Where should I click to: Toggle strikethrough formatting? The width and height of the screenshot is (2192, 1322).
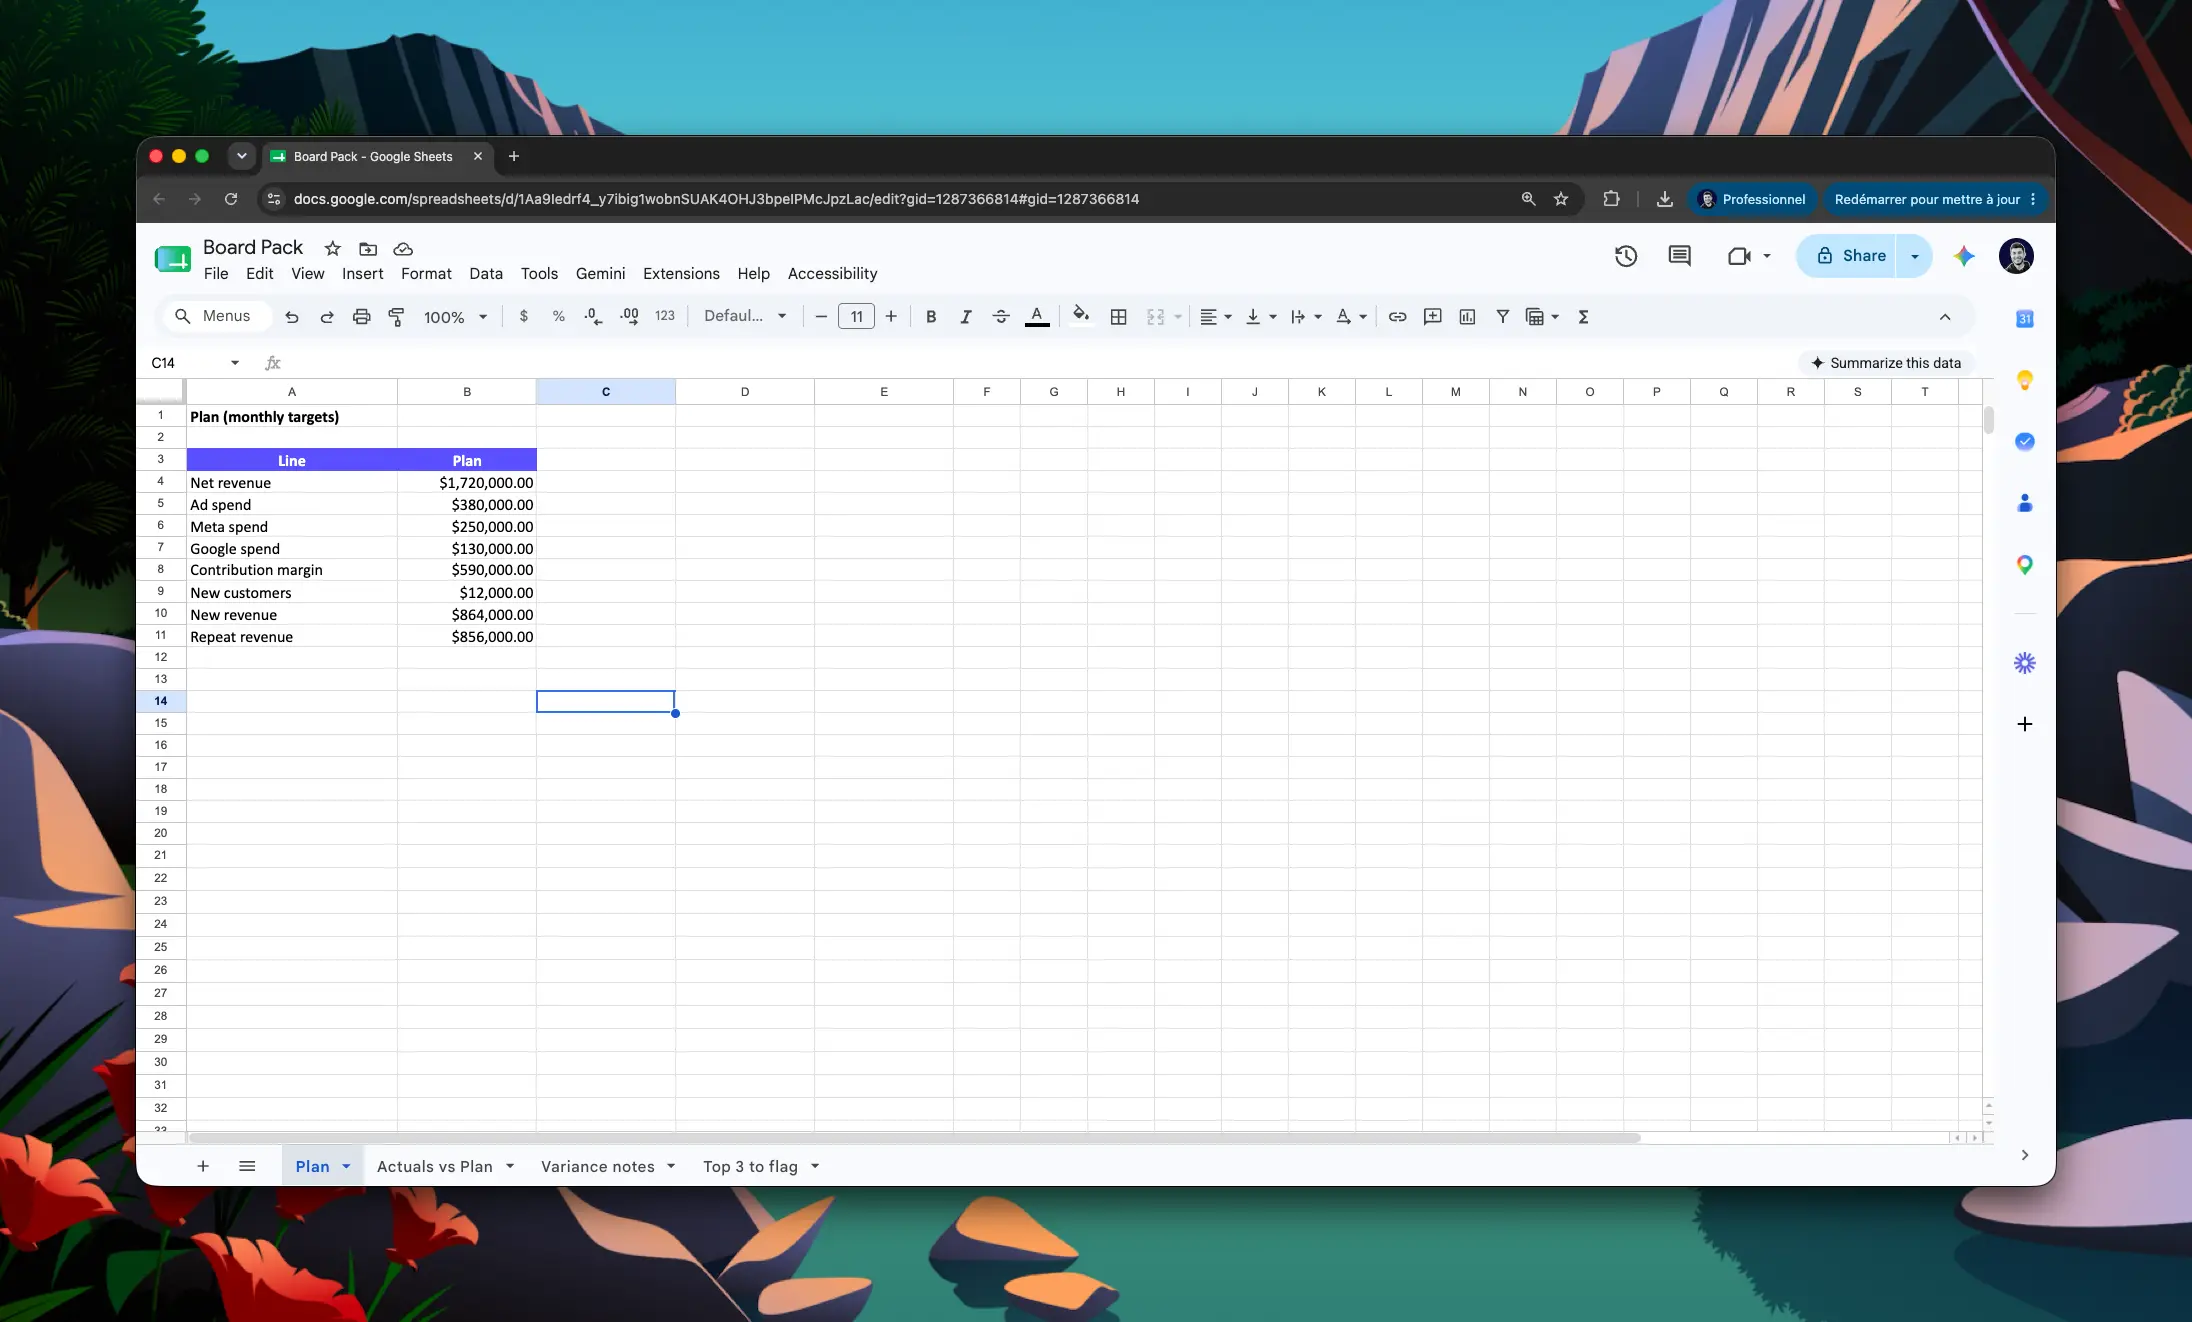1001,317
